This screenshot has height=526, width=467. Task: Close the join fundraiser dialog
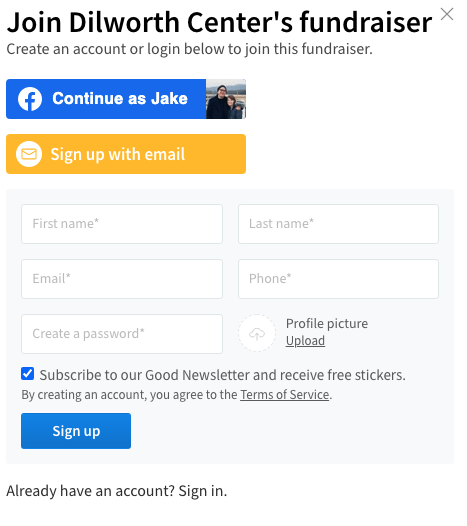coord(447,14)
